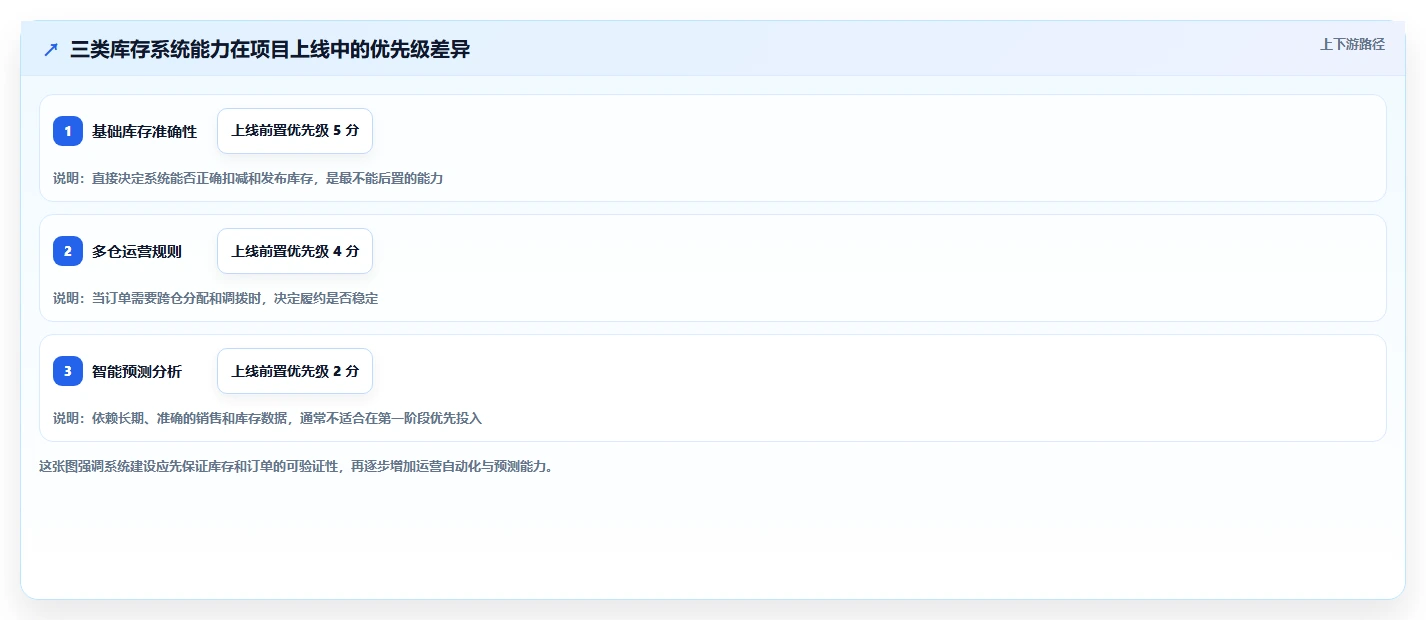Click the footer note starting 这张图强调系统建设
Screen dimensions: 1426x620
click(x=296, y=466)
